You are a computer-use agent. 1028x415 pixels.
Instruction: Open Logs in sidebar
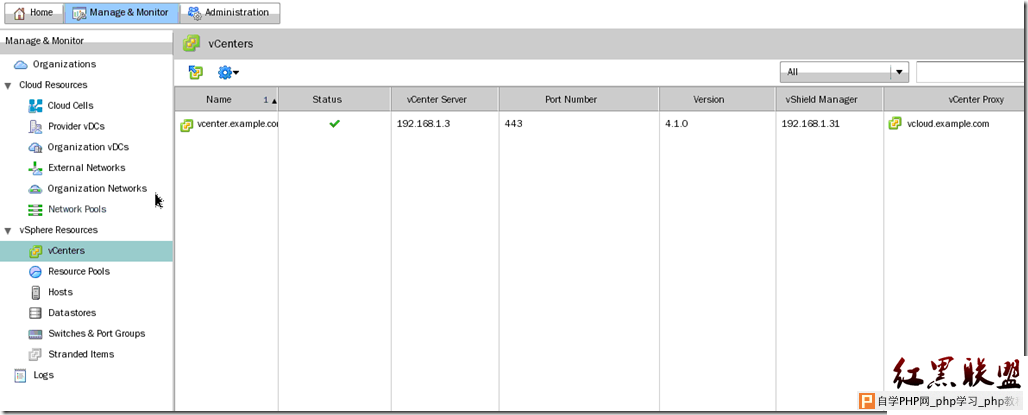pyautogui.click(x=44, y=376)
